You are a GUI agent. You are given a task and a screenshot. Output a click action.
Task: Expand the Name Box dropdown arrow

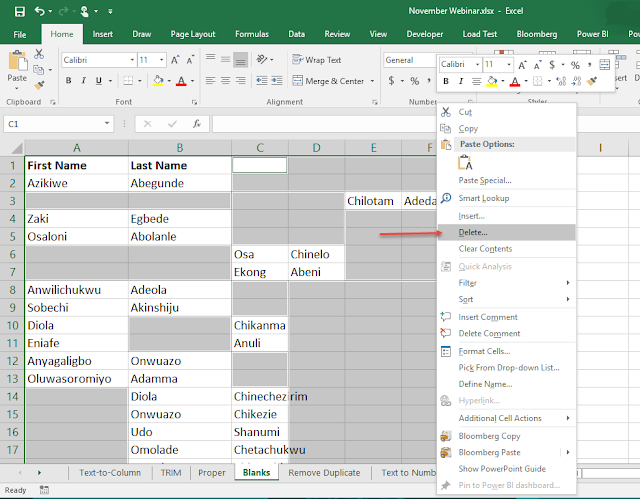coord(107,123)
